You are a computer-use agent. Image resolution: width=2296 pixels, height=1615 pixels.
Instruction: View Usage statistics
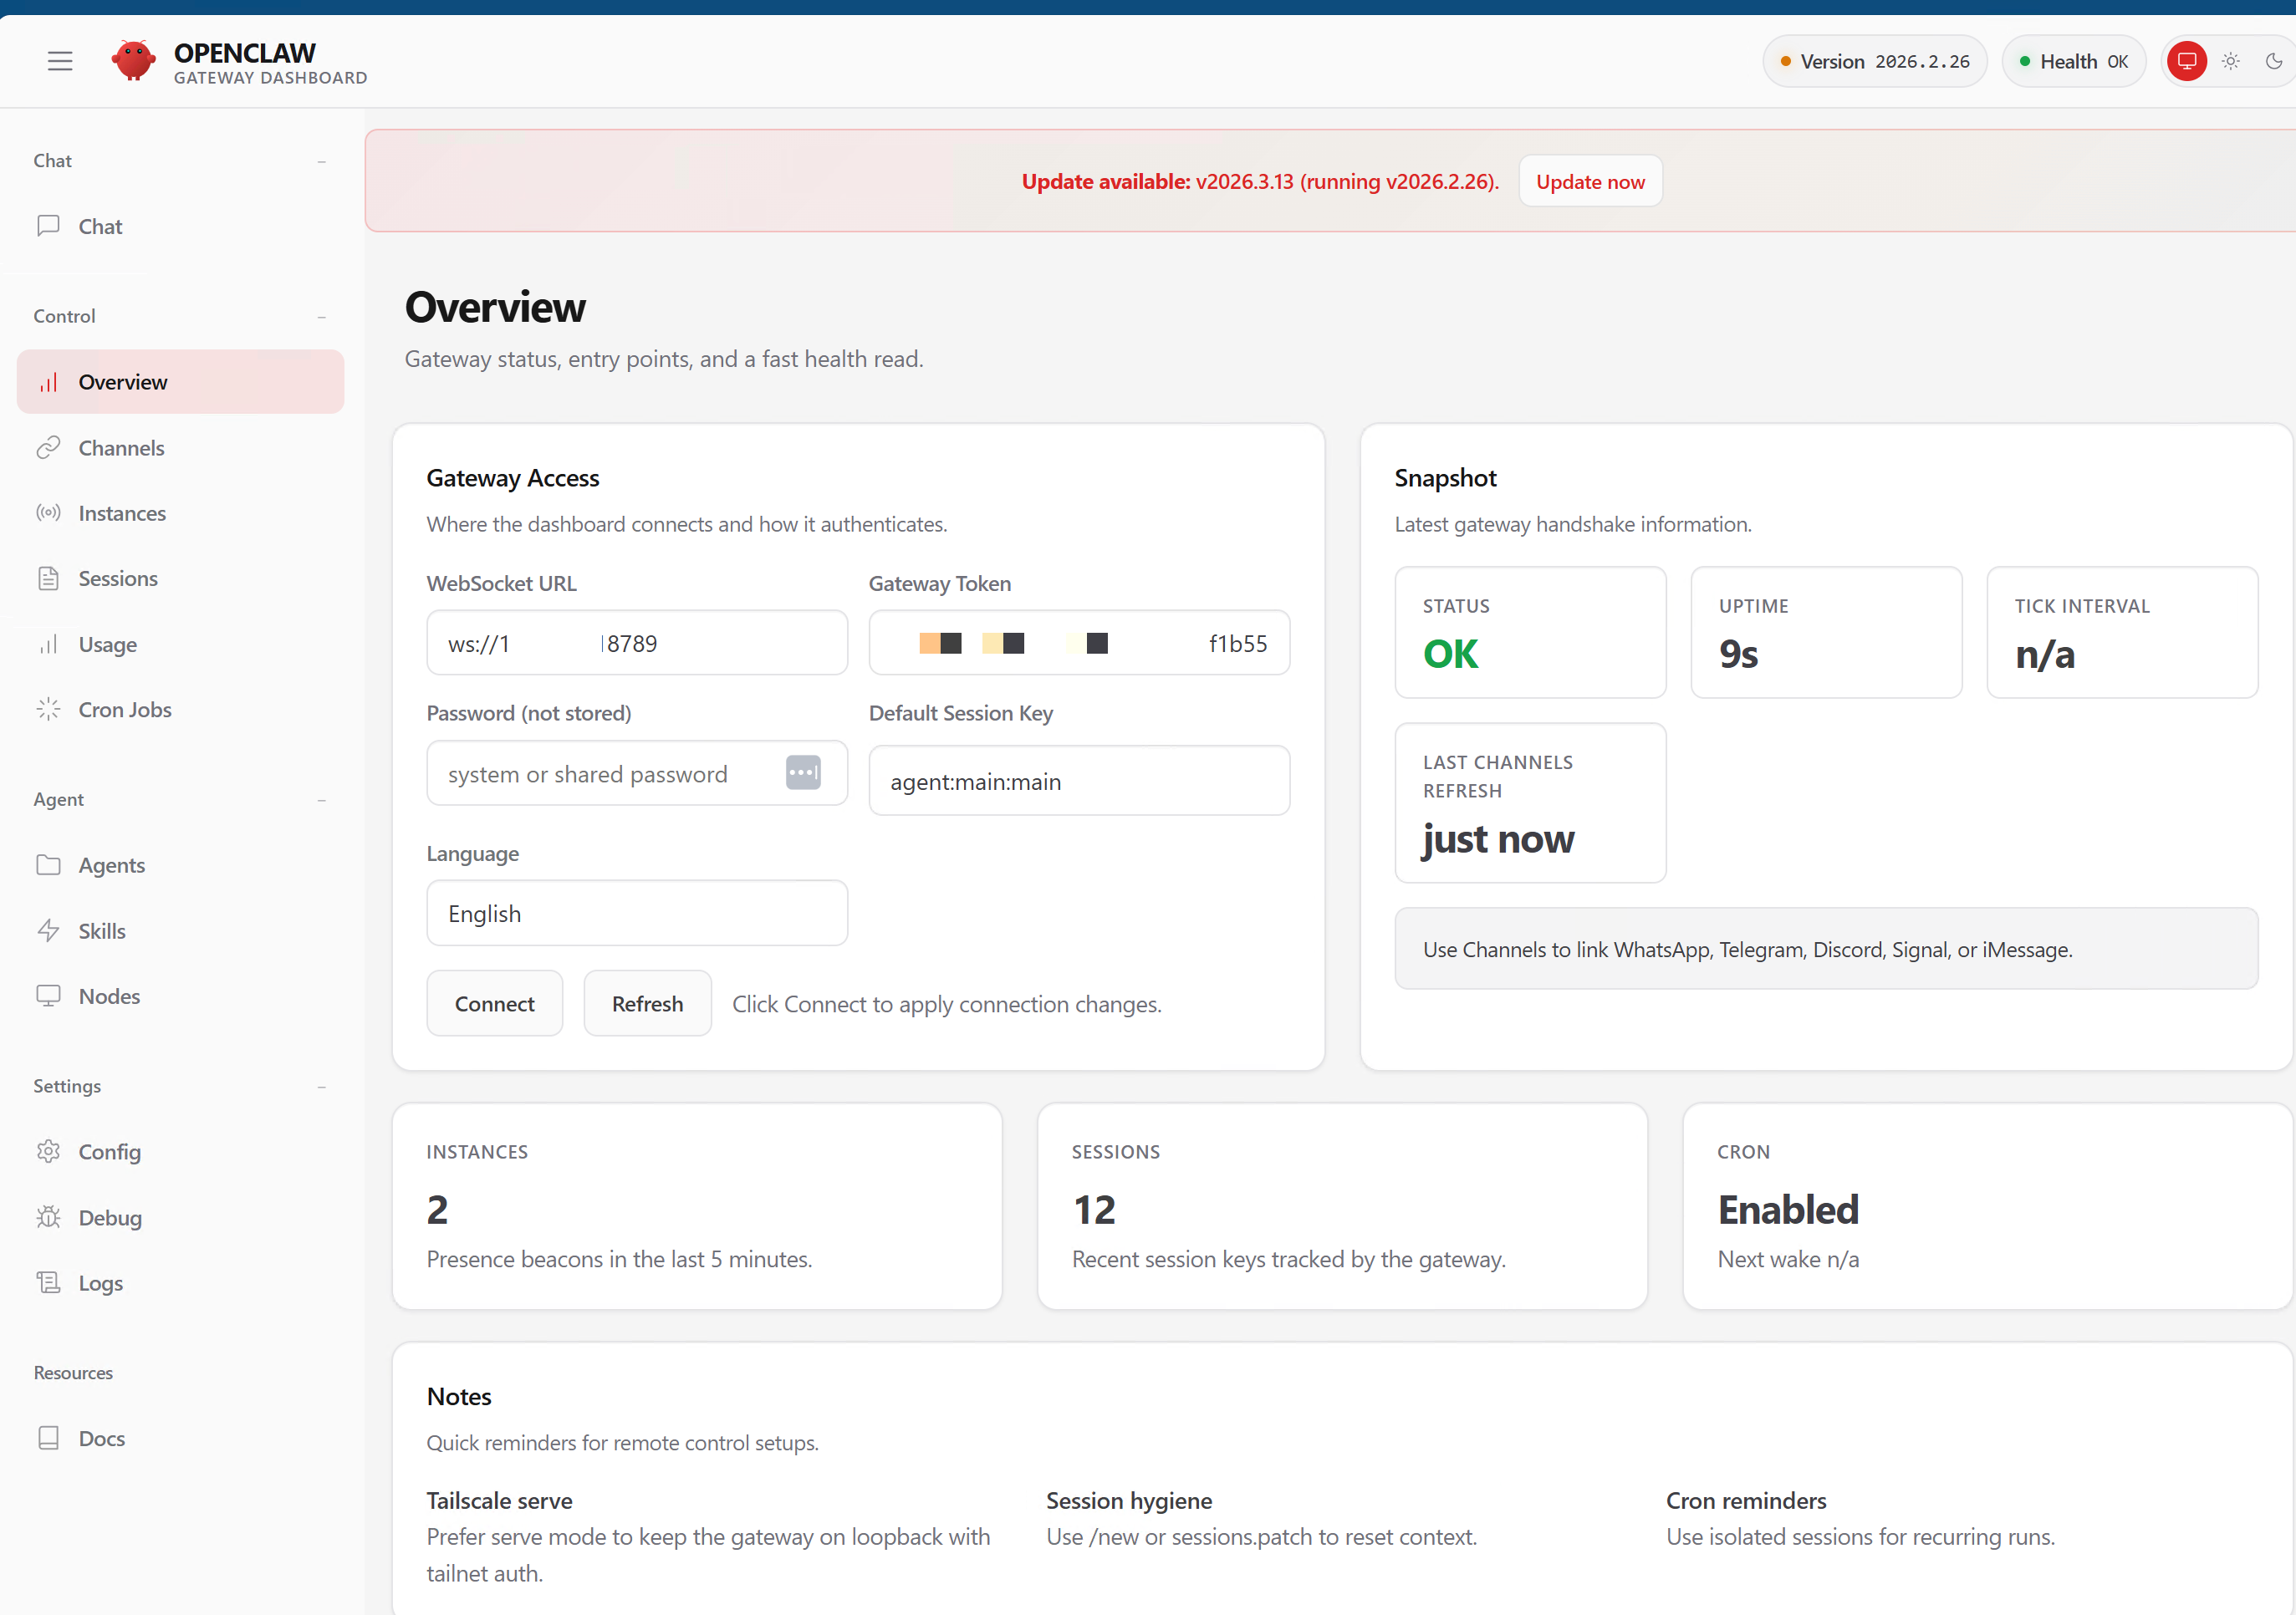tap(107, 644)
